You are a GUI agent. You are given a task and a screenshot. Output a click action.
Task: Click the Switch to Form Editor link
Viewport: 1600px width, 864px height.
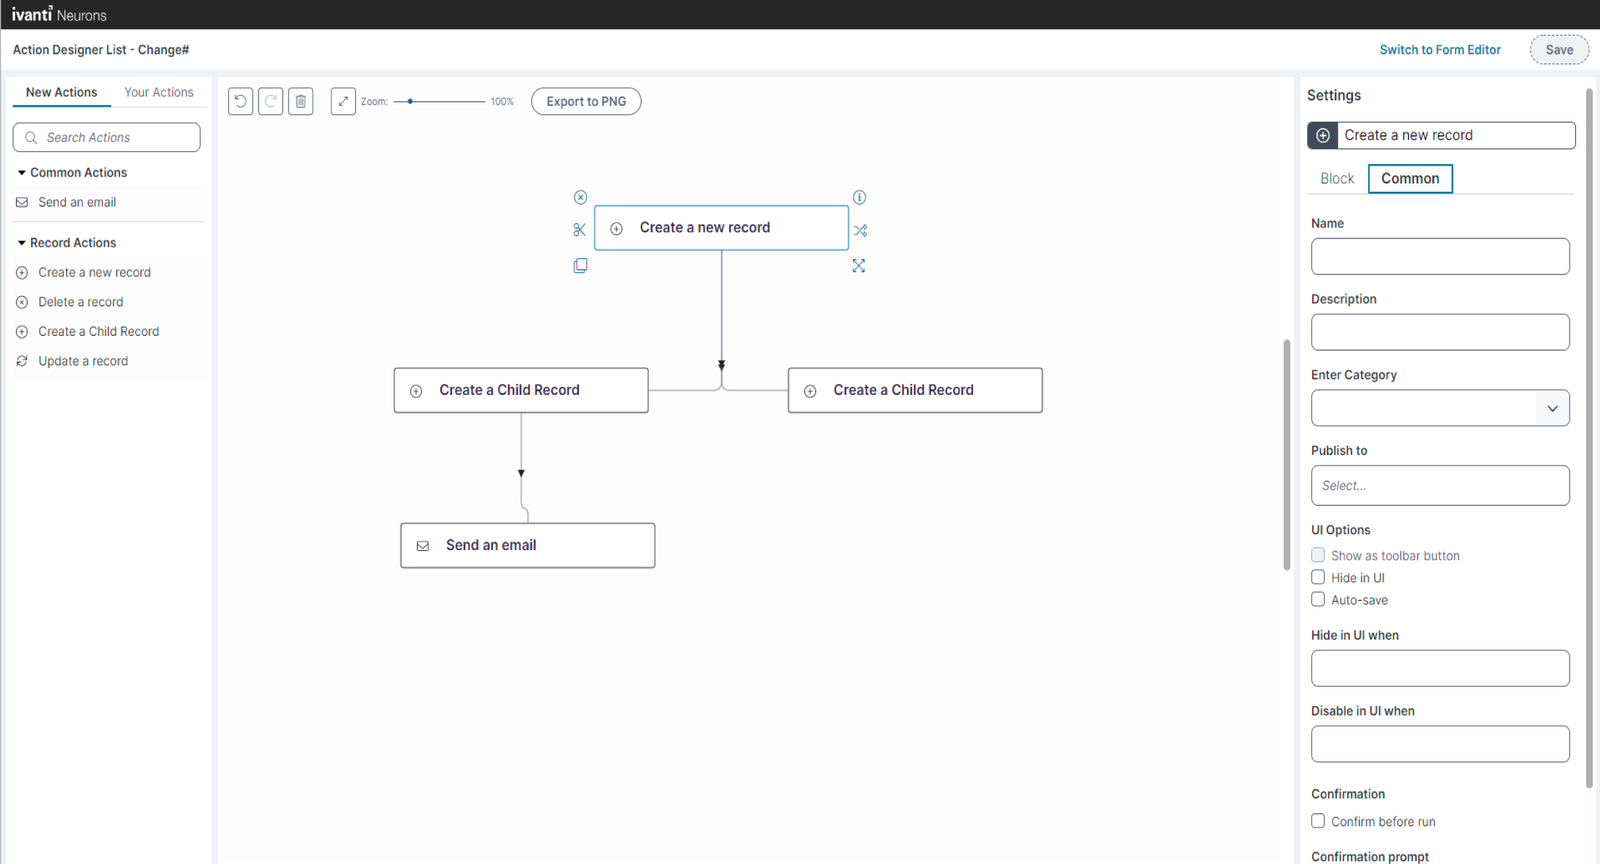pos(1439,50)
